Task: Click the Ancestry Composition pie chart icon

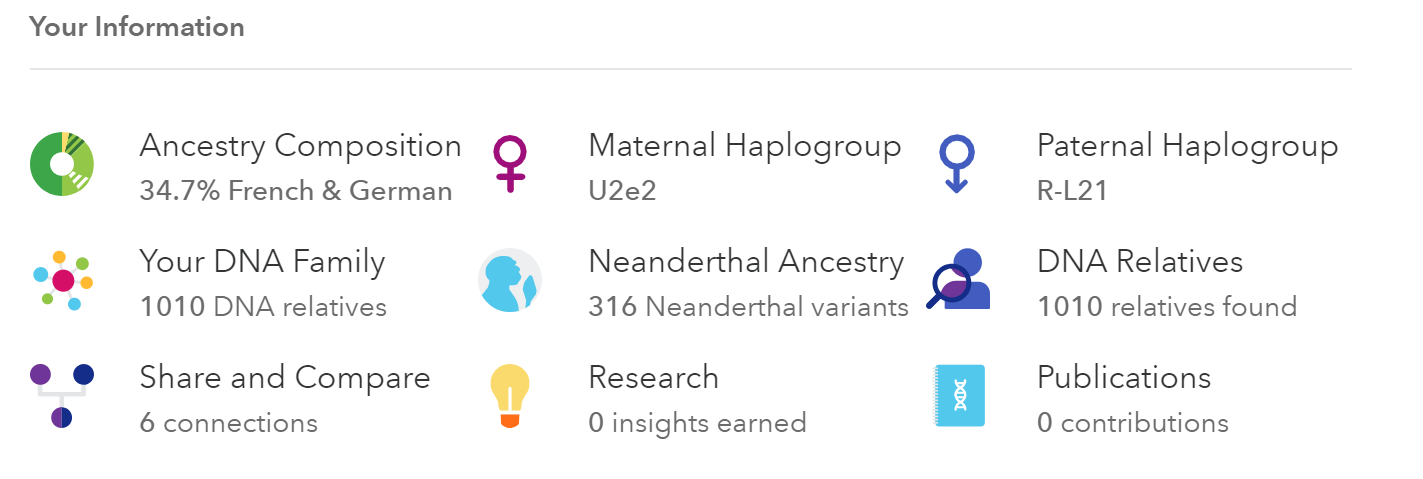Action: 62,164
